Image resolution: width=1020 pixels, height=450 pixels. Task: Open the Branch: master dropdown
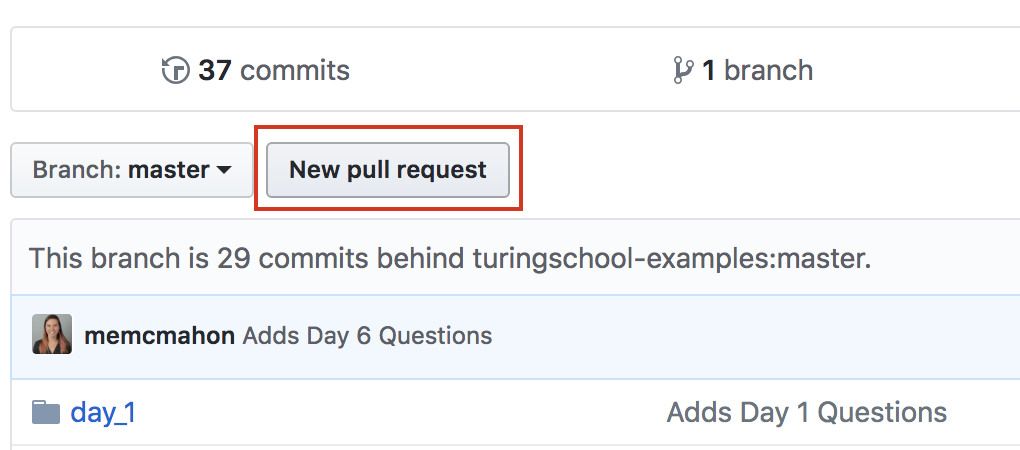(131, 170)
